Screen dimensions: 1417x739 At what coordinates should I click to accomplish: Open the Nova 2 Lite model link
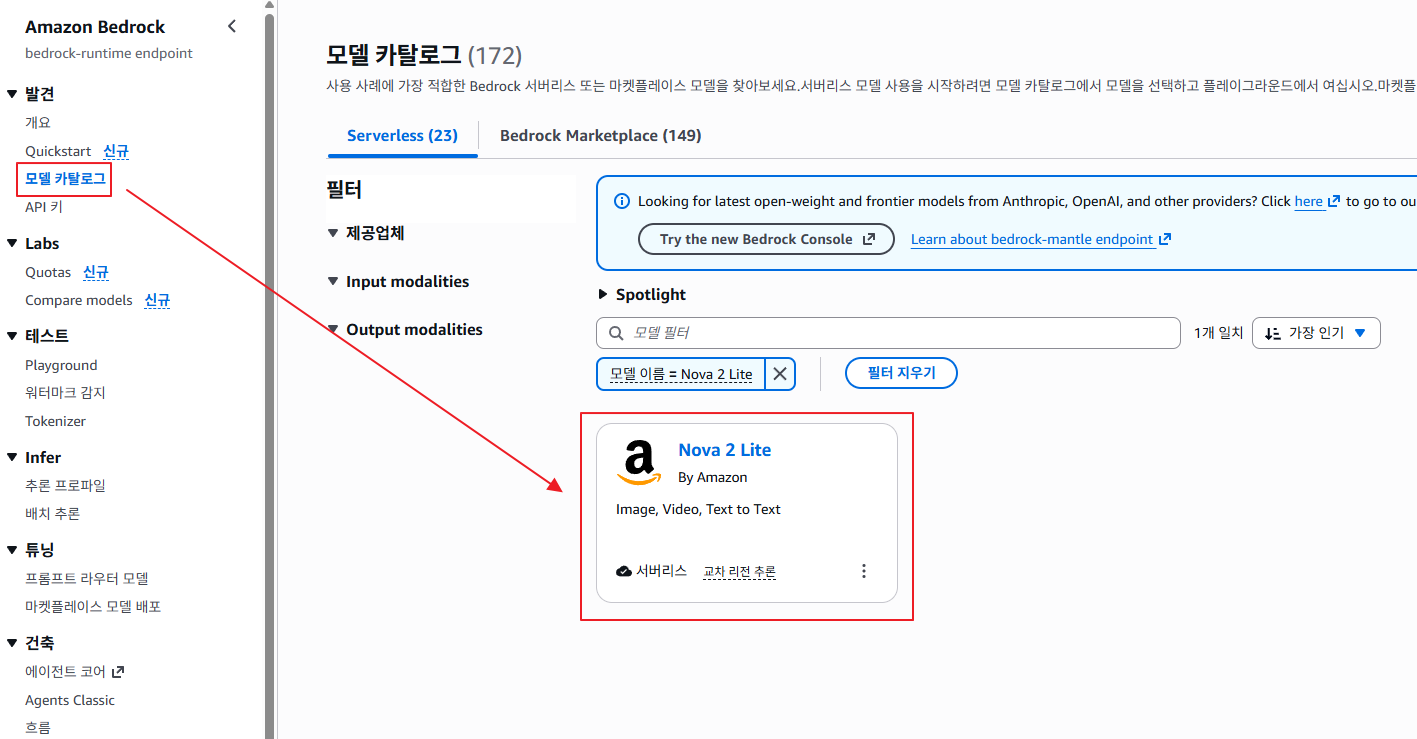point(724,450)
